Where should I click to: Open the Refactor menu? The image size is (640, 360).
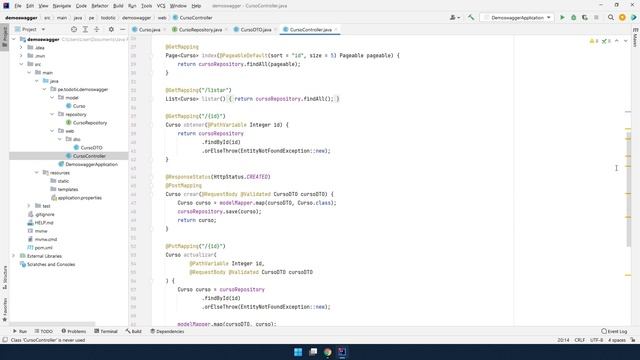pyautogui.click(x=100, y=6)
